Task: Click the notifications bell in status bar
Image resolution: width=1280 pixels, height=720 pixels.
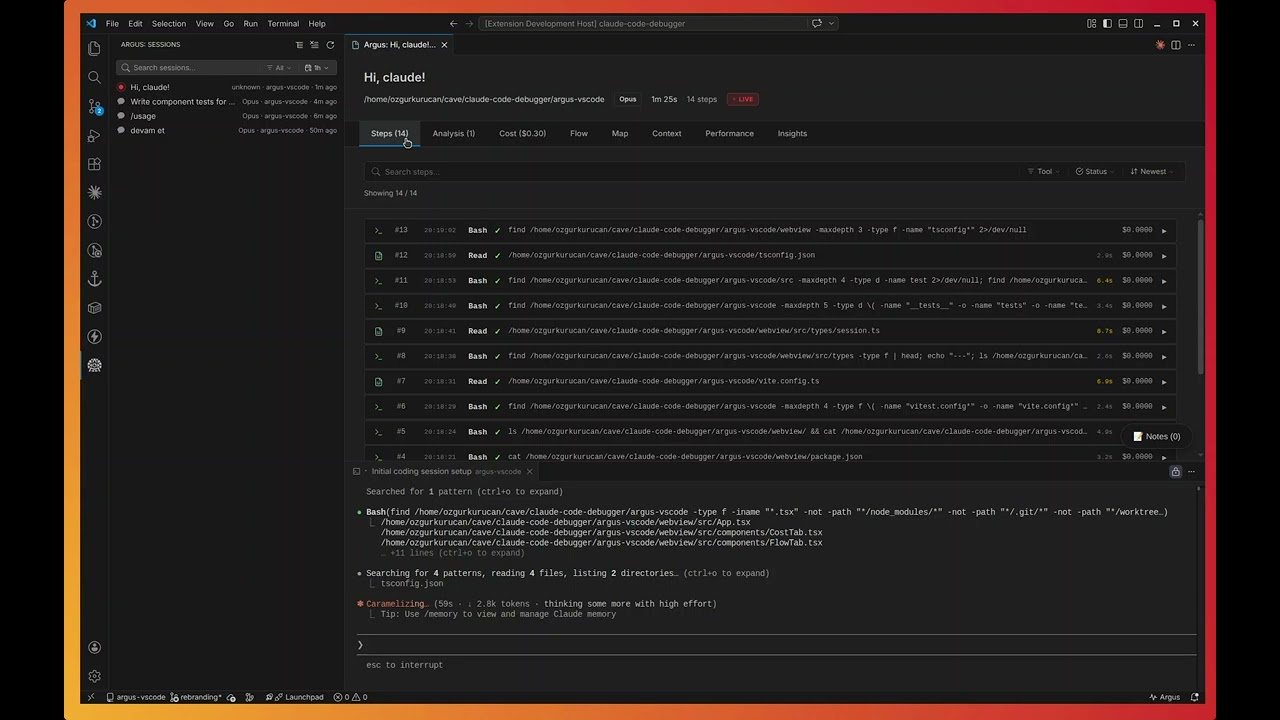Action: 1195,697
